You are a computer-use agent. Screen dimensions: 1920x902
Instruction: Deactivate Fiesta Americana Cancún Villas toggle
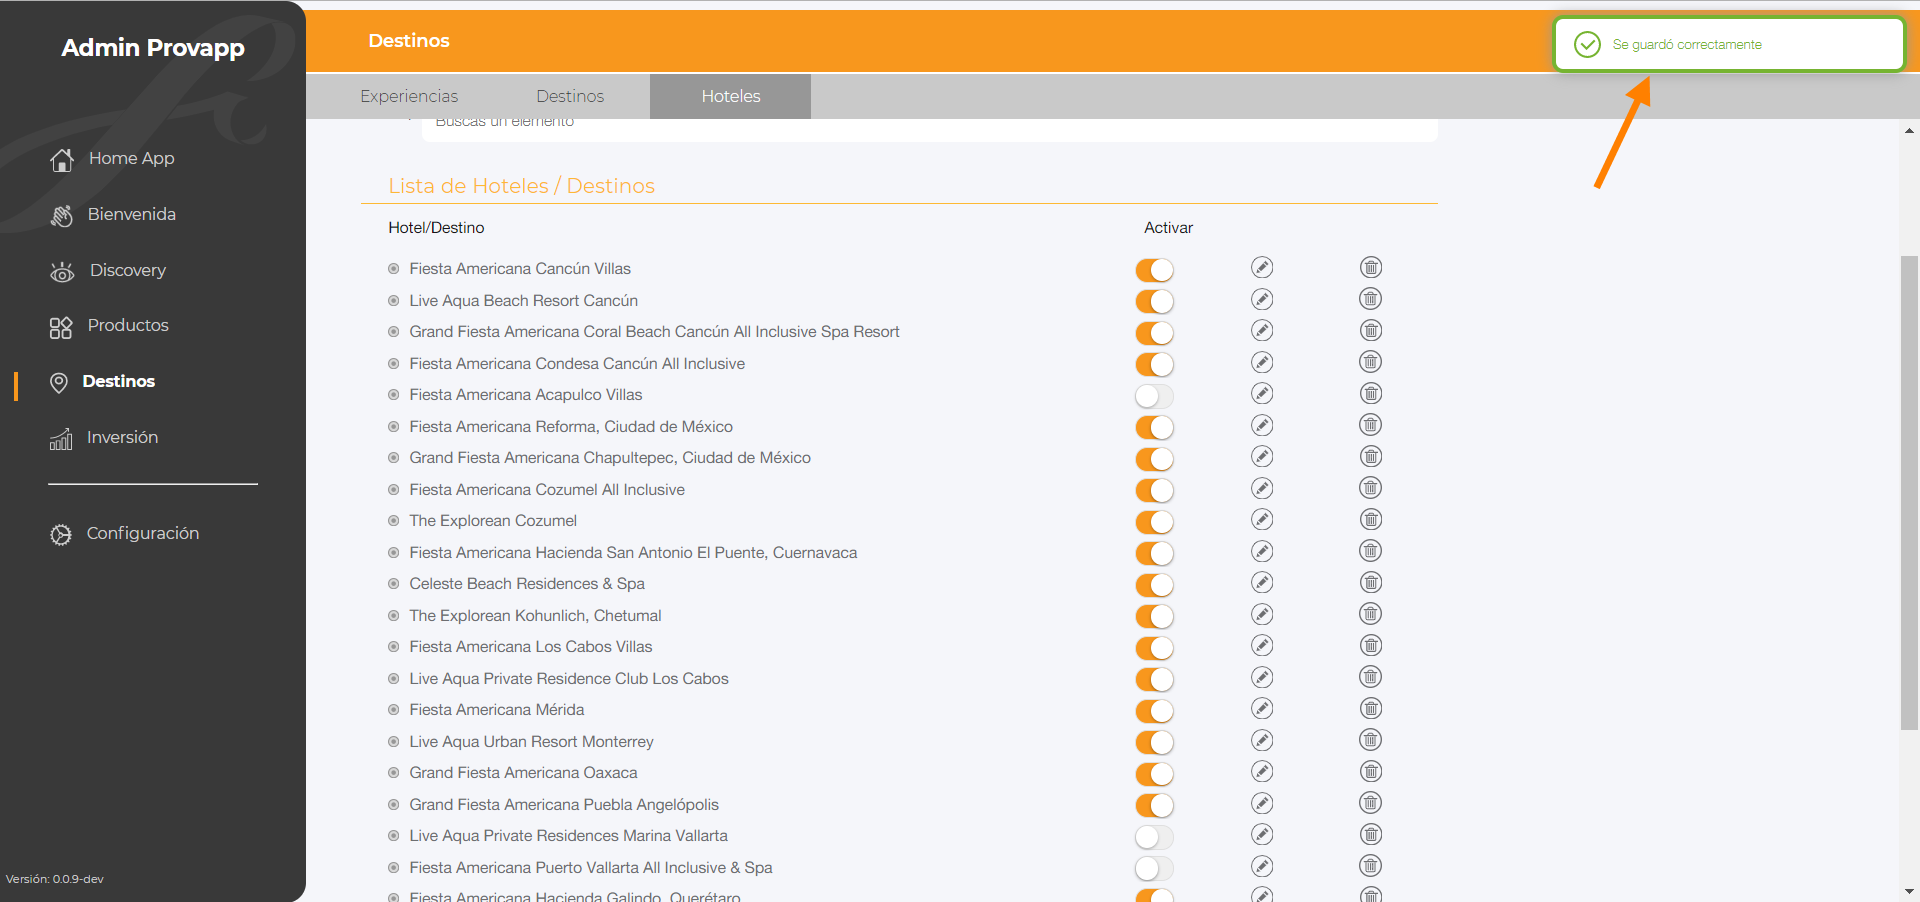pyautogui.click(x=1154, y=270)
